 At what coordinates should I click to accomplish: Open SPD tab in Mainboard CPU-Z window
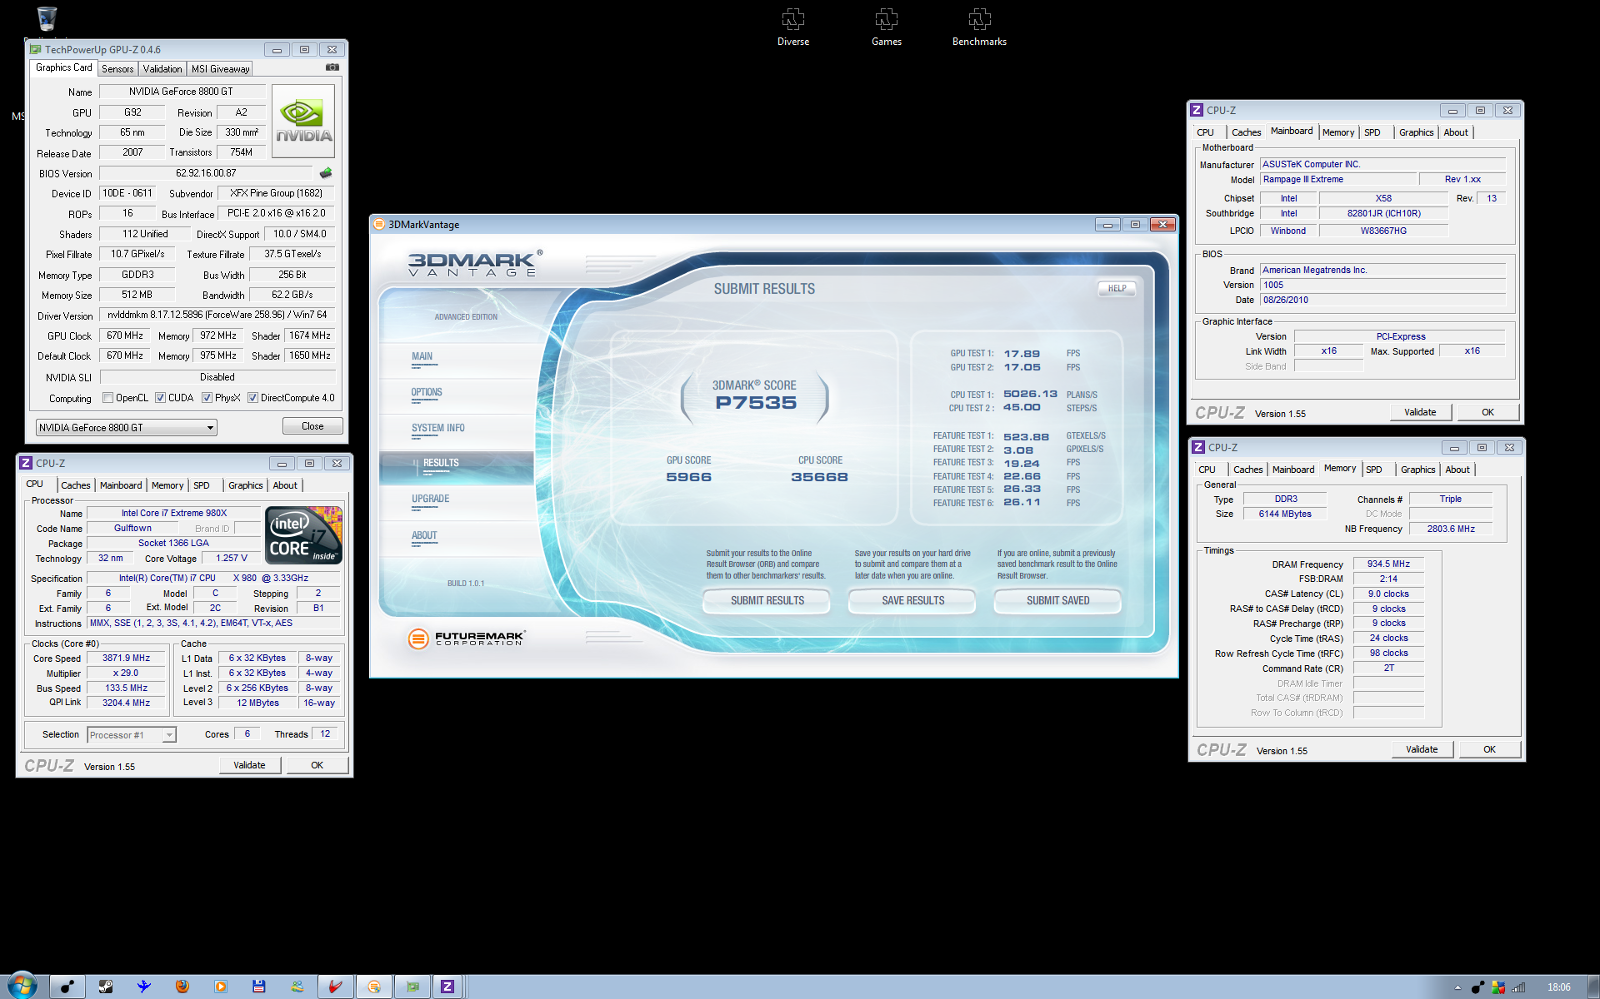click(x=1372, y=132)
